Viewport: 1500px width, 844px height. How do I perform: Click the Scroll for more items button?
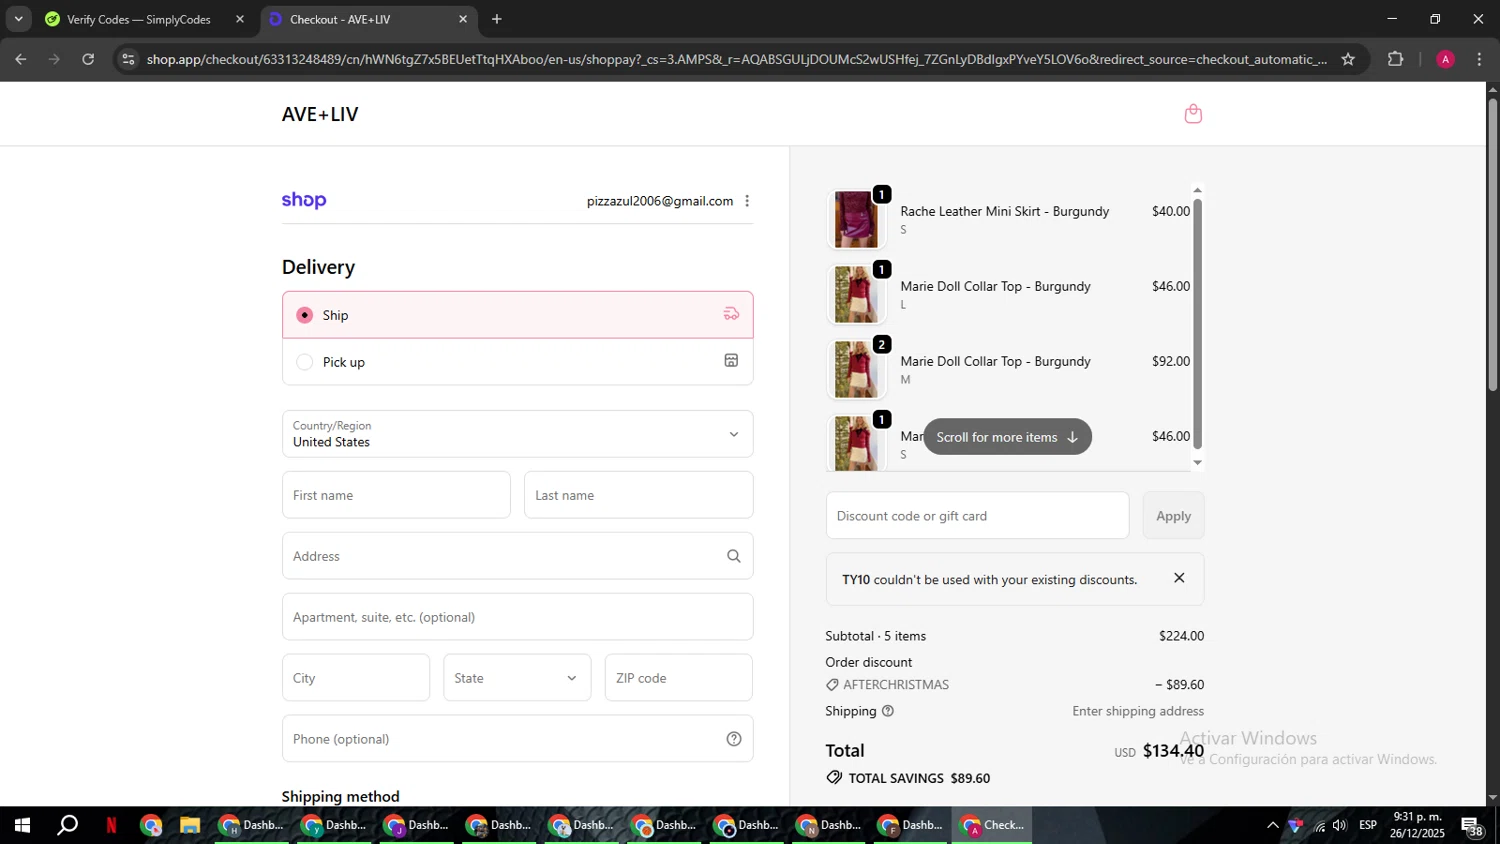tap(1007, 437)
